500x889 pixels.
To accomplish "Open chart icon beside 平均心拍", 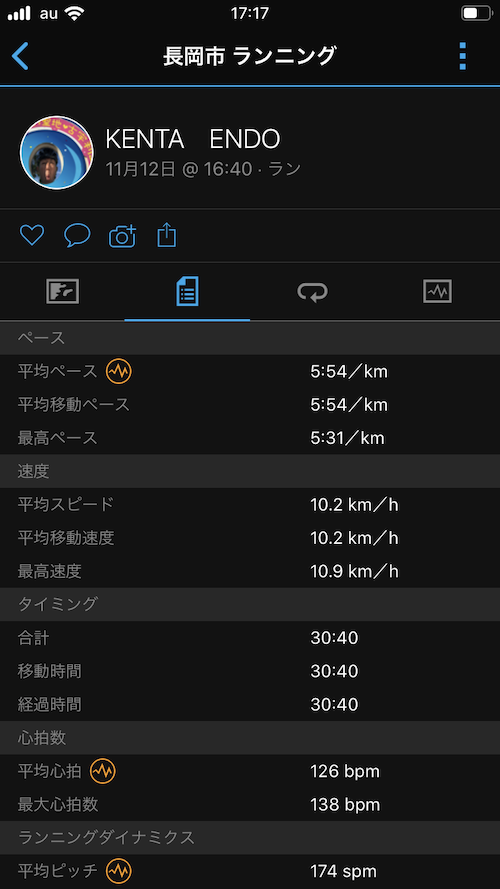I will 103,771.
